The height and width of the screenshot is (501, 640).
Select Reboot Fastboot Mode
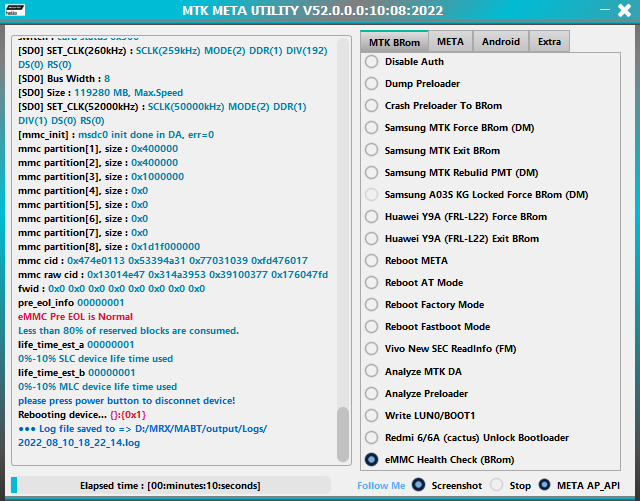371,327
